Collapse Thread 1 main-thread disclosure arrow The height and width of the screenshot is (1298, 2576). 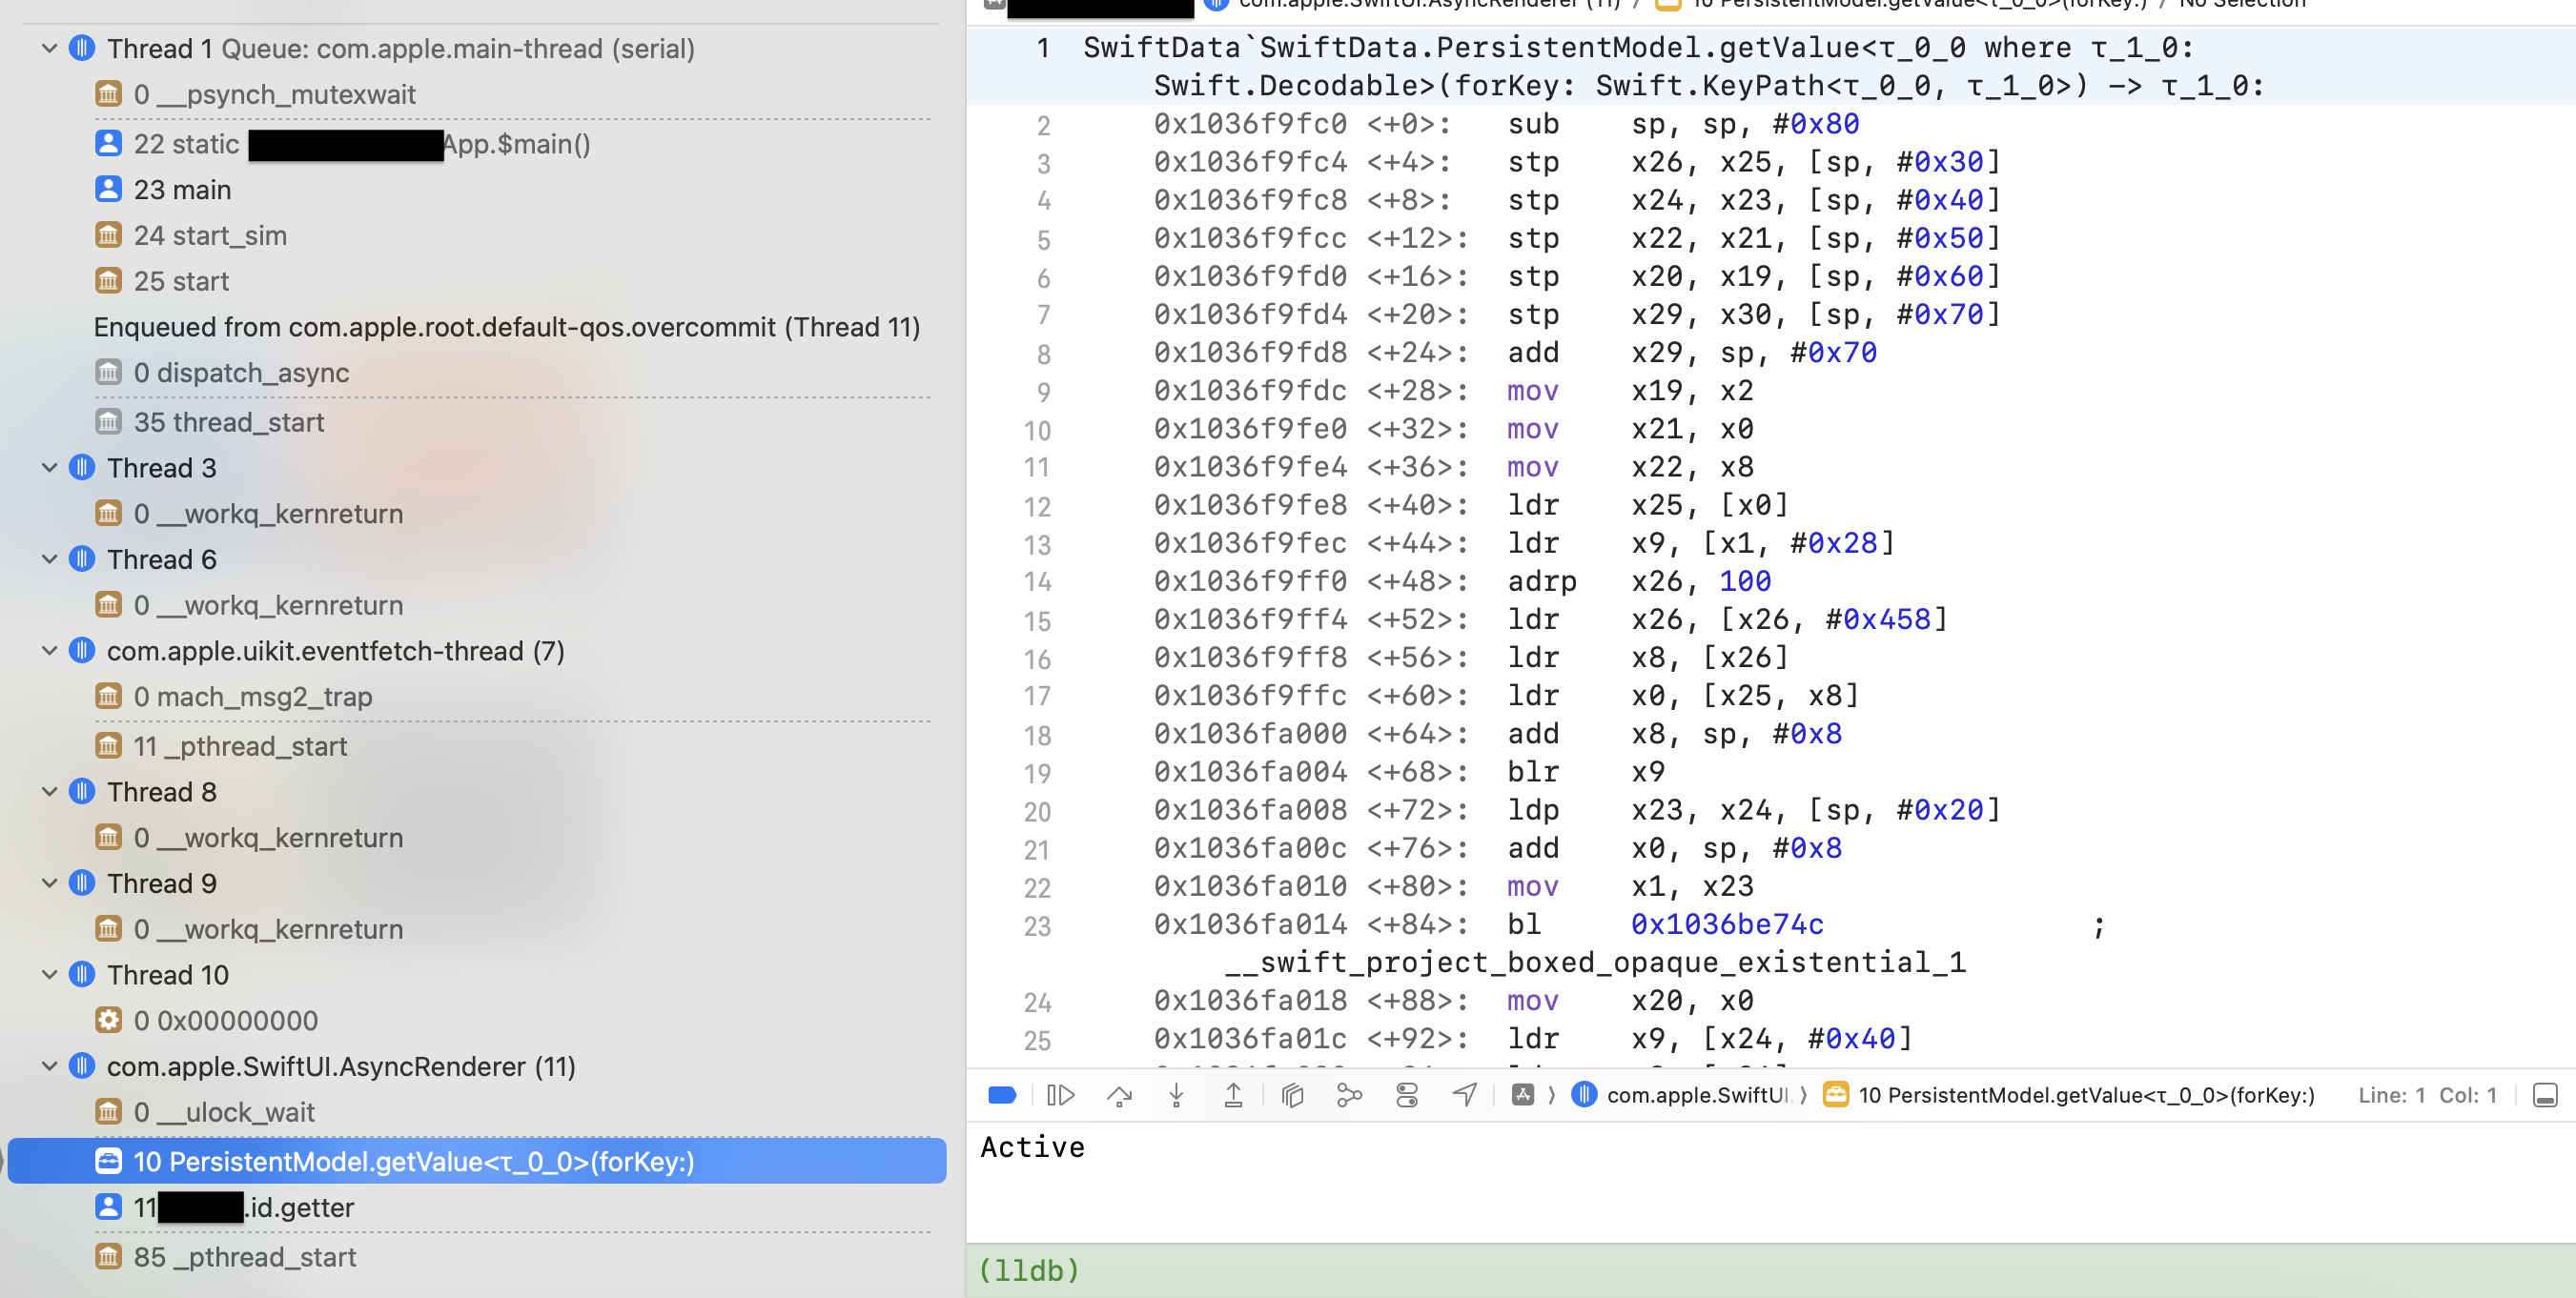point(49,48)
